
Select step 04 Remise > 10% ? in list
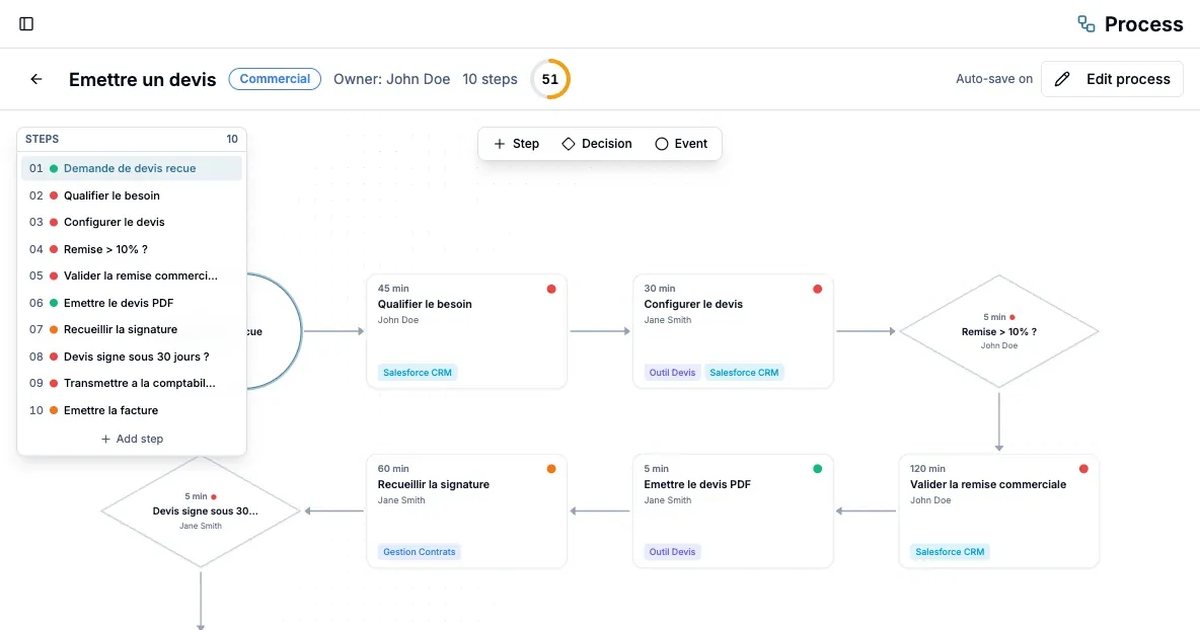click(x=132, y=249)
